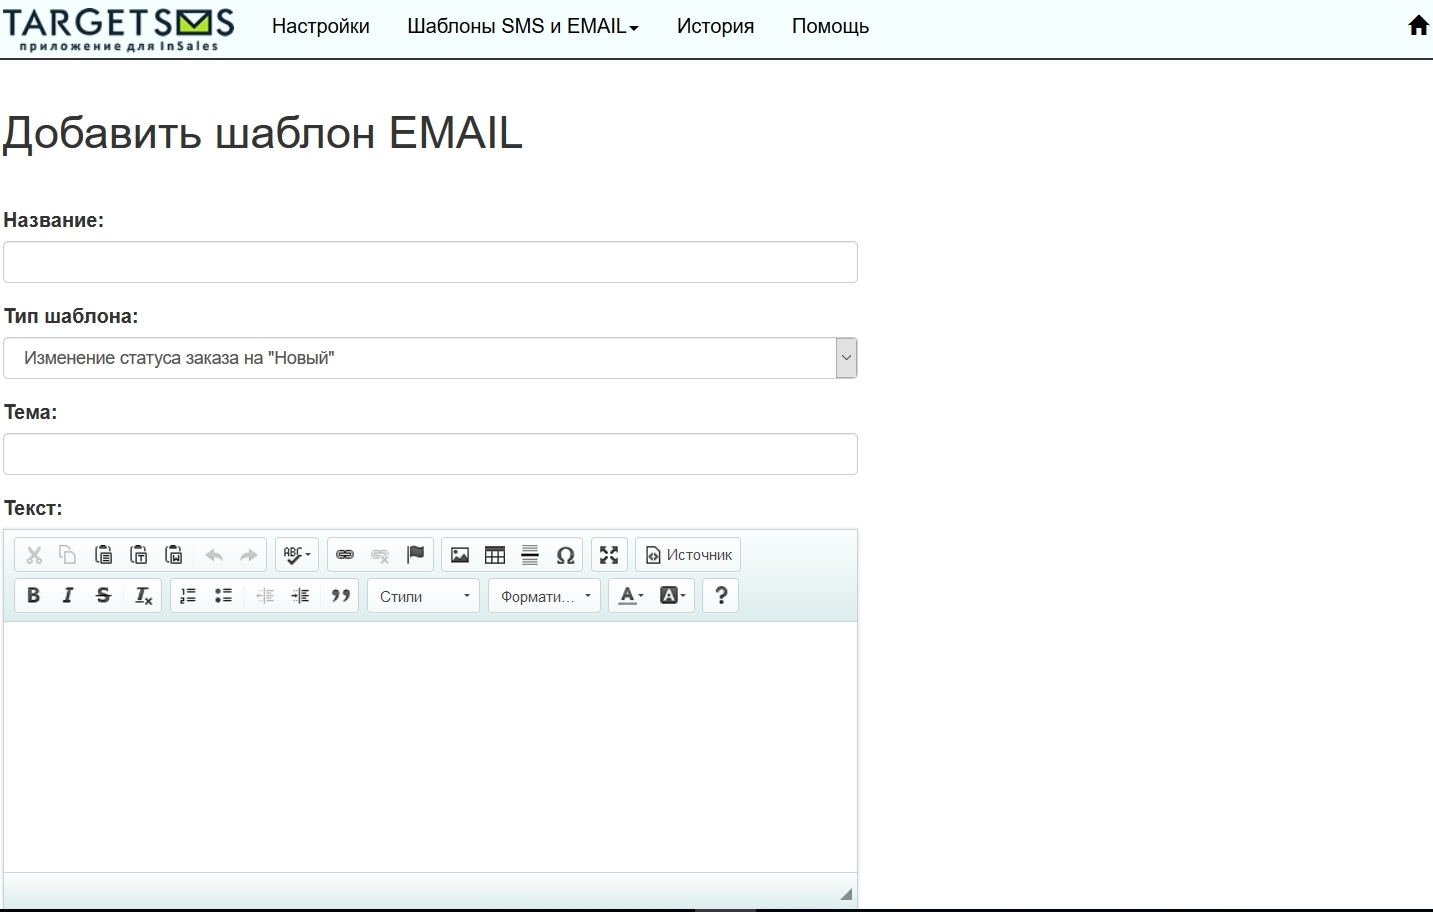This screenshot has height=912, width=1433.
Task: Open the special character Omega tool
Action: [565, 555]
